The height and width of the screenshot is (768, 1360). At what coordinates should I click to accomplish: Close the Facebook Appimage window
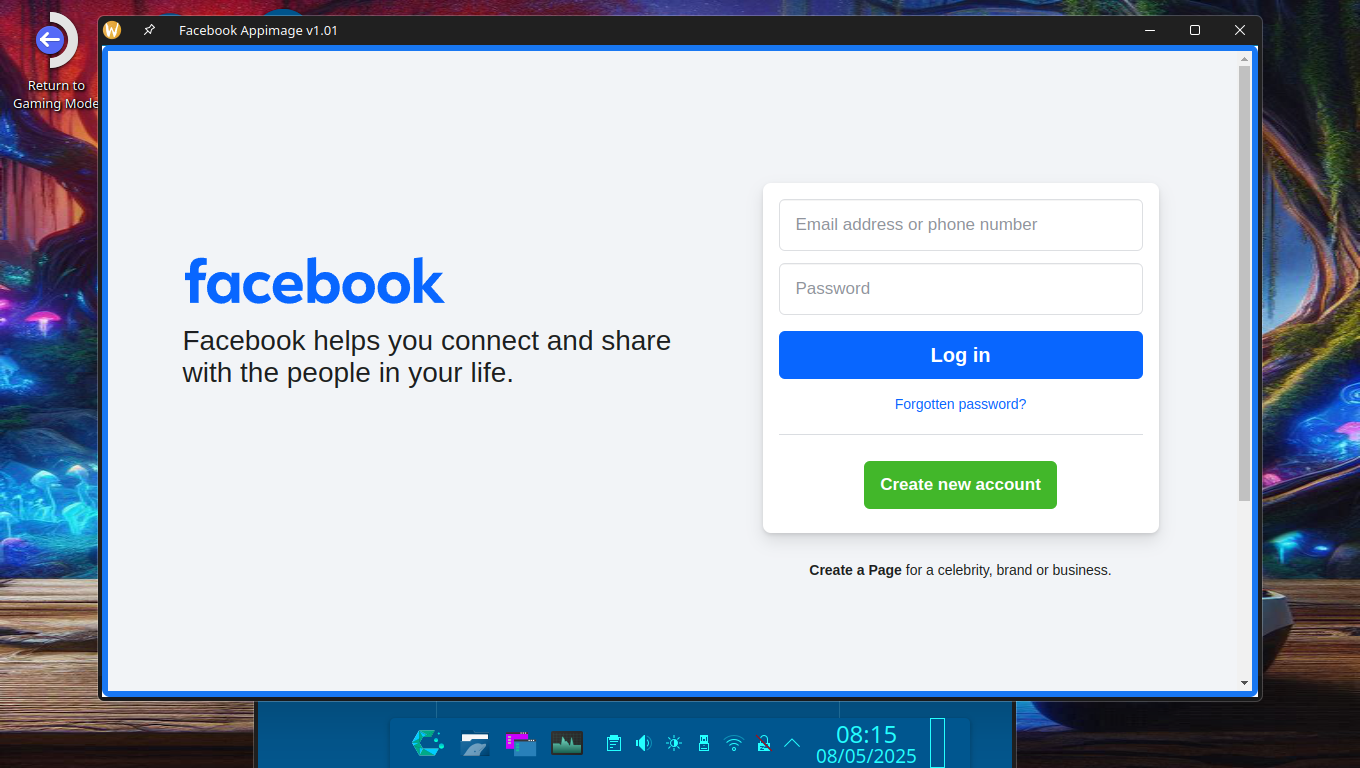[1240, 30]
